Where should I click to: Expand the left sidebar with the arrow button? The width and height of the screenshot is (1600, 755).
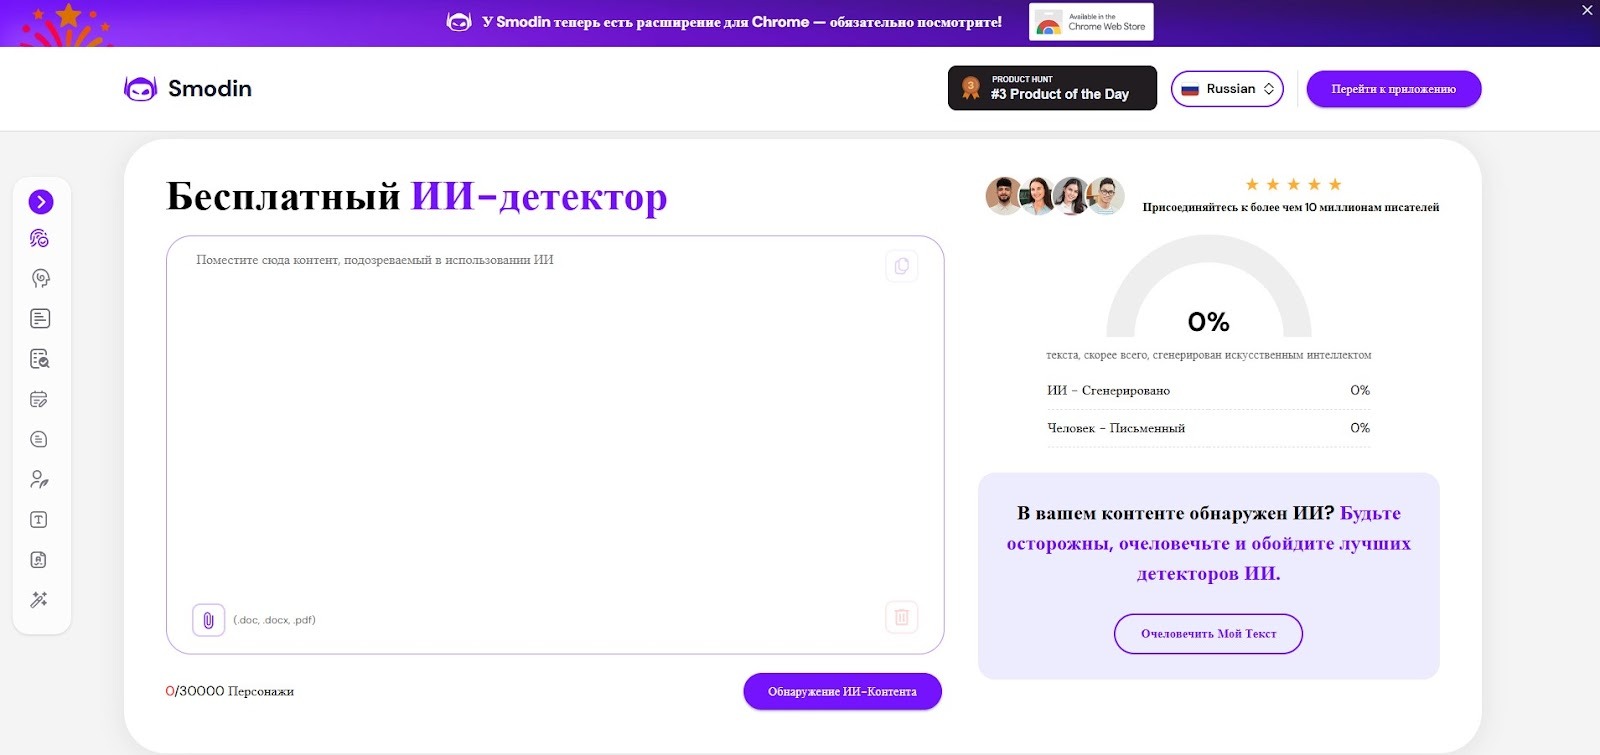41,202
